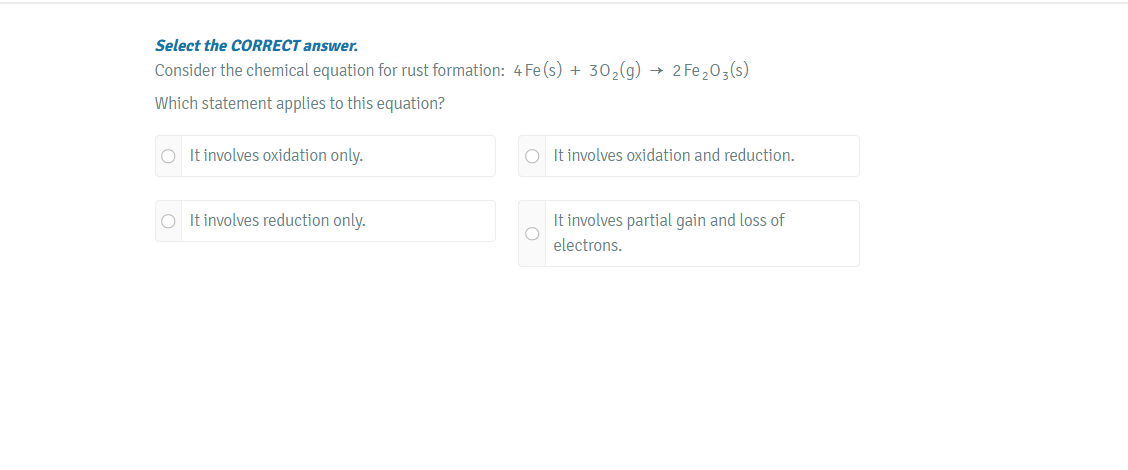Viewport: 1128px width, 470px height.
Task: Click the answer text "It involves reduction only."
Action: (277, 221)
